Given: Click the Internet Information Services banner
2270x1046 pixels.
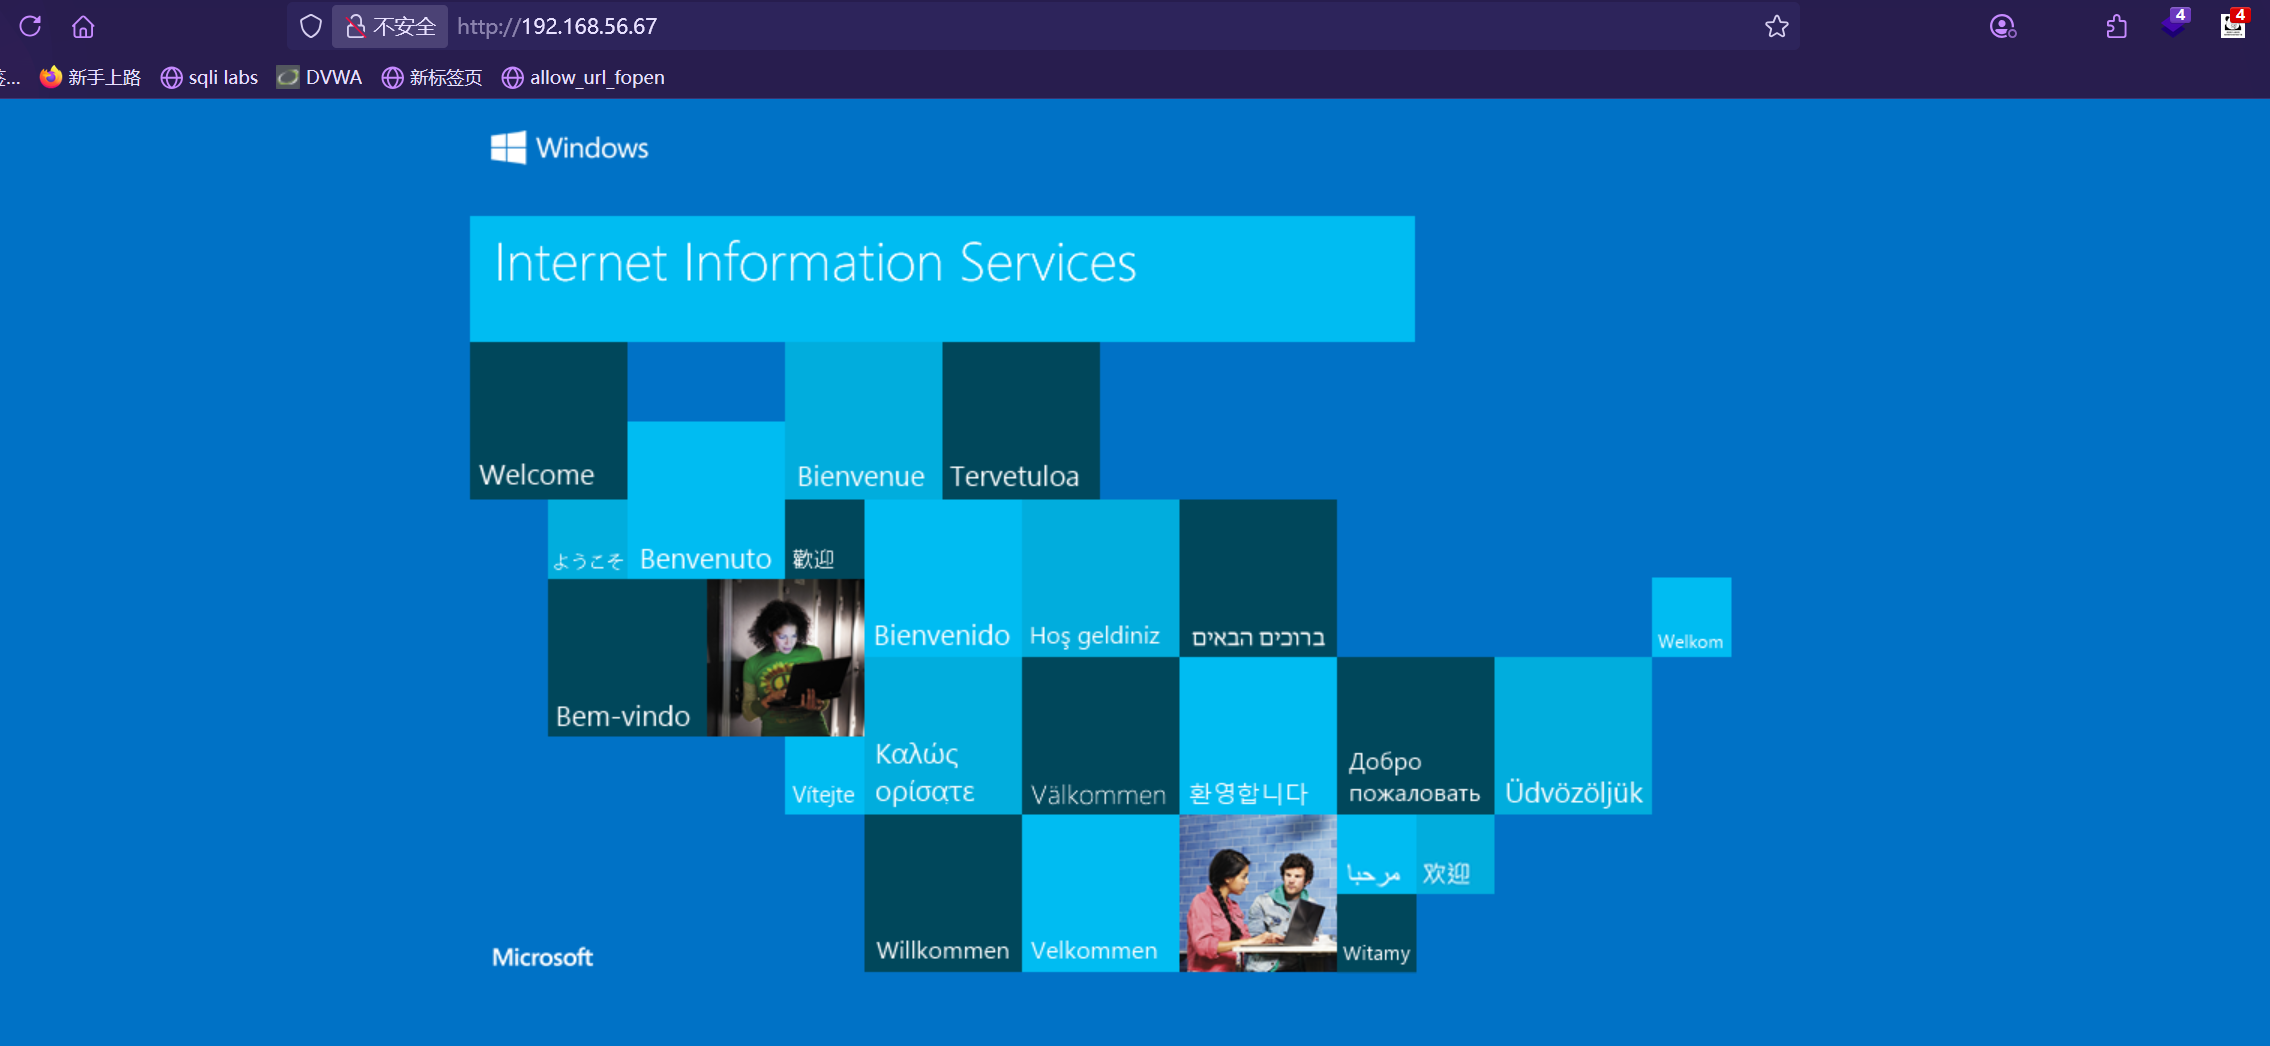Looking at the screenshot, I should [941, 278].
